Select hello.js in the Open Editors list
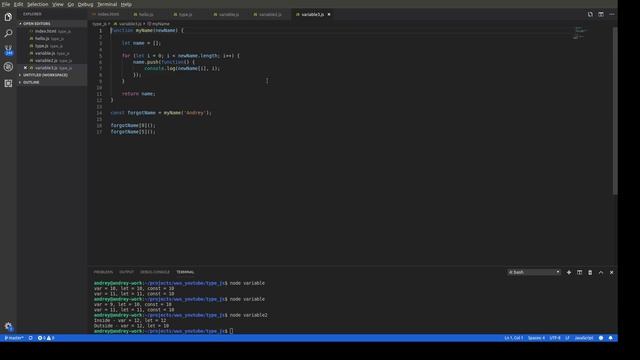Viewport: 640px width, 360px height. pos(51,38)
